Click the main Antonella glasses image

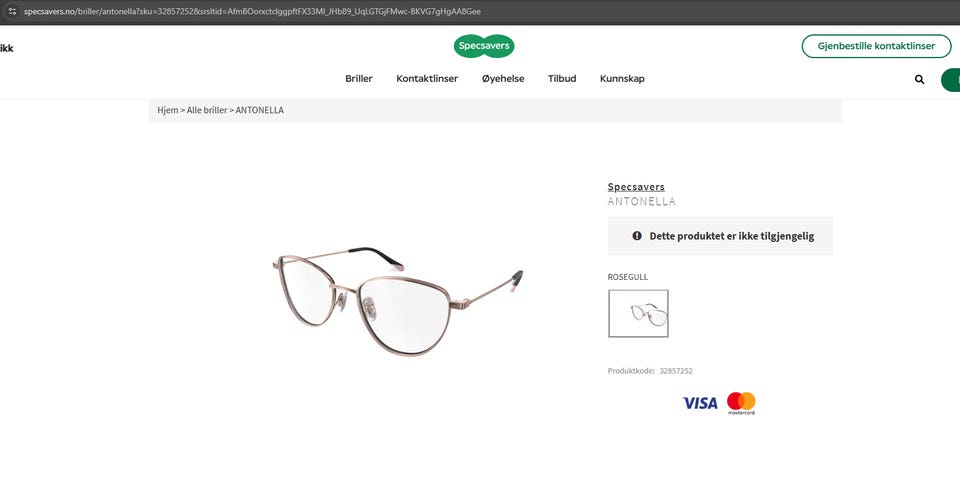(398, 300)
